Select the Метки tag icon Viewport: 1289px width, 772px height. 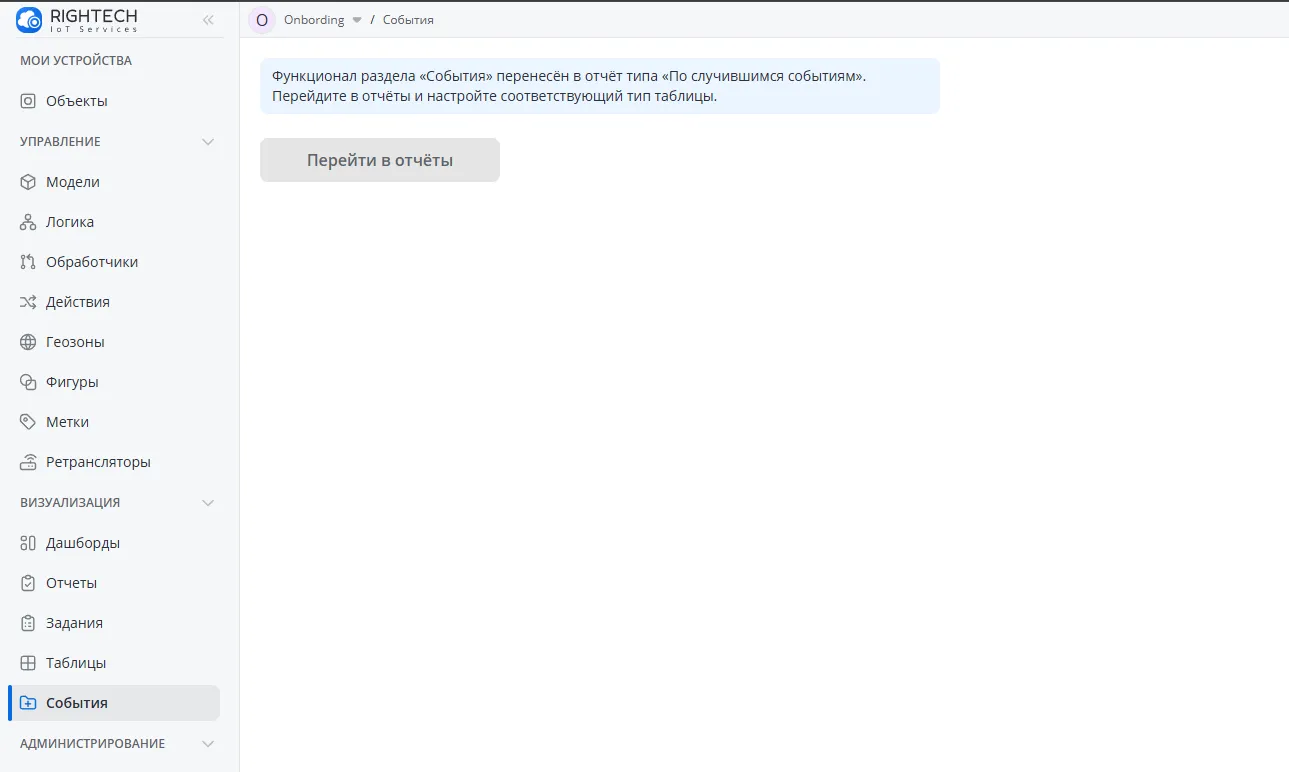click(x=28, y=422)
